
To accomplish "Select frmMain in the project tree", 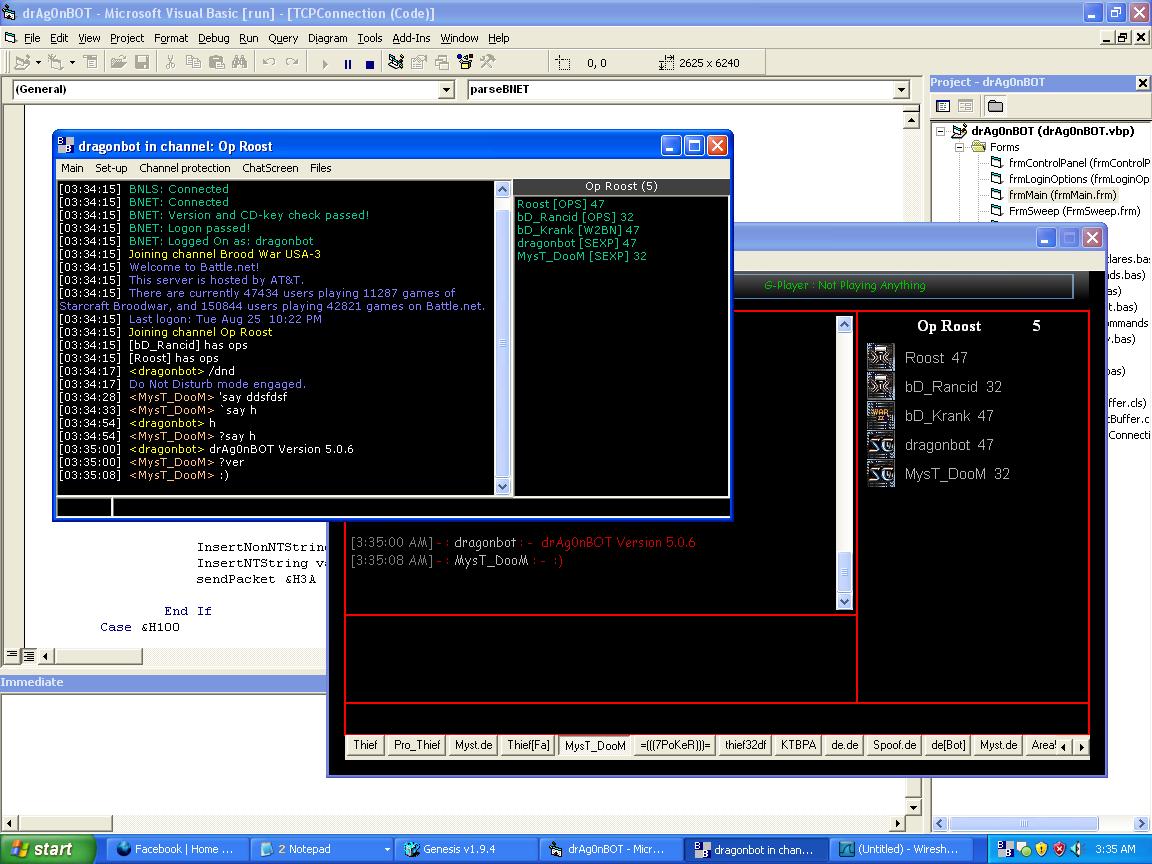I will click(1062, 195).
